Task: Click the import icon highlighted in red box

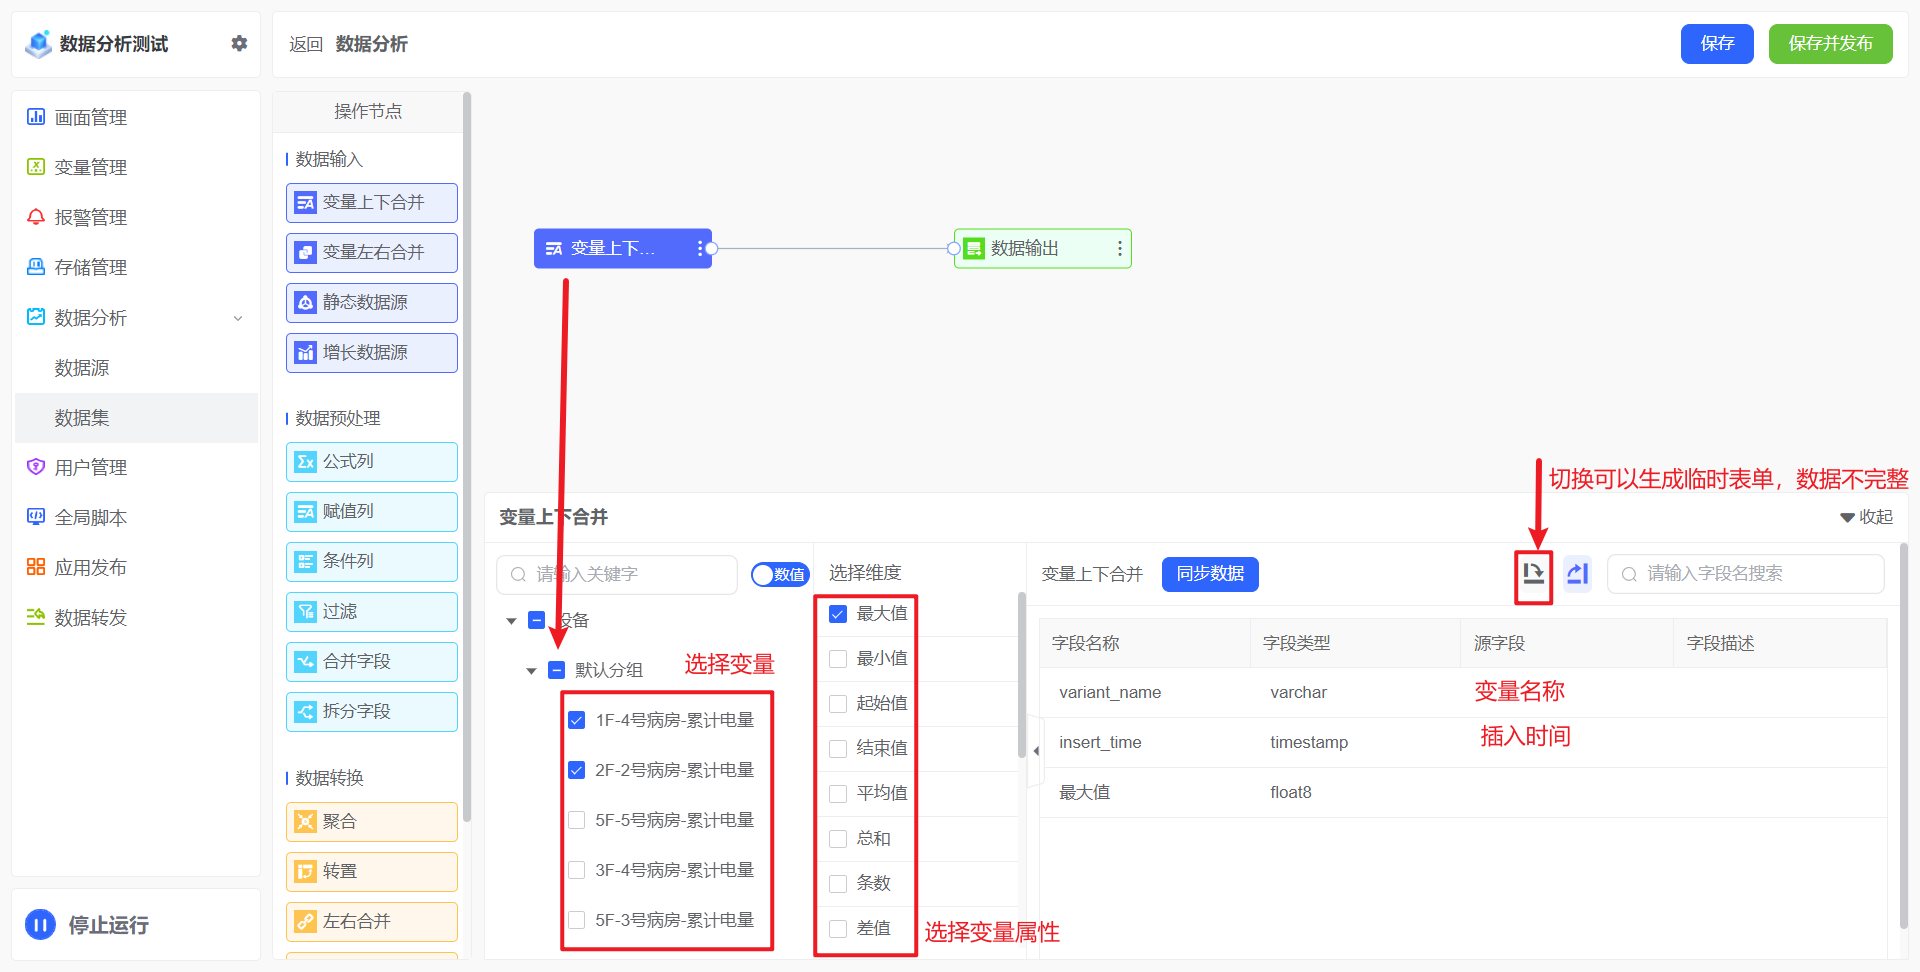Action: [1533, 574]
